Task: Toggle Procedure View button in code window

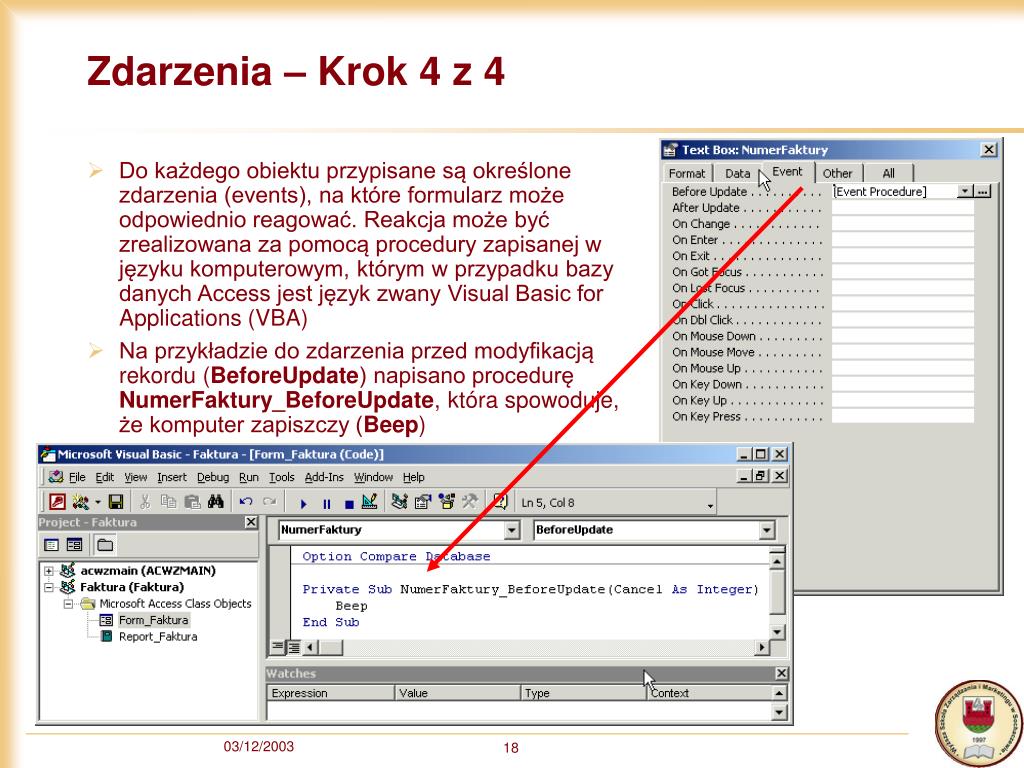Action: point(278,647)
